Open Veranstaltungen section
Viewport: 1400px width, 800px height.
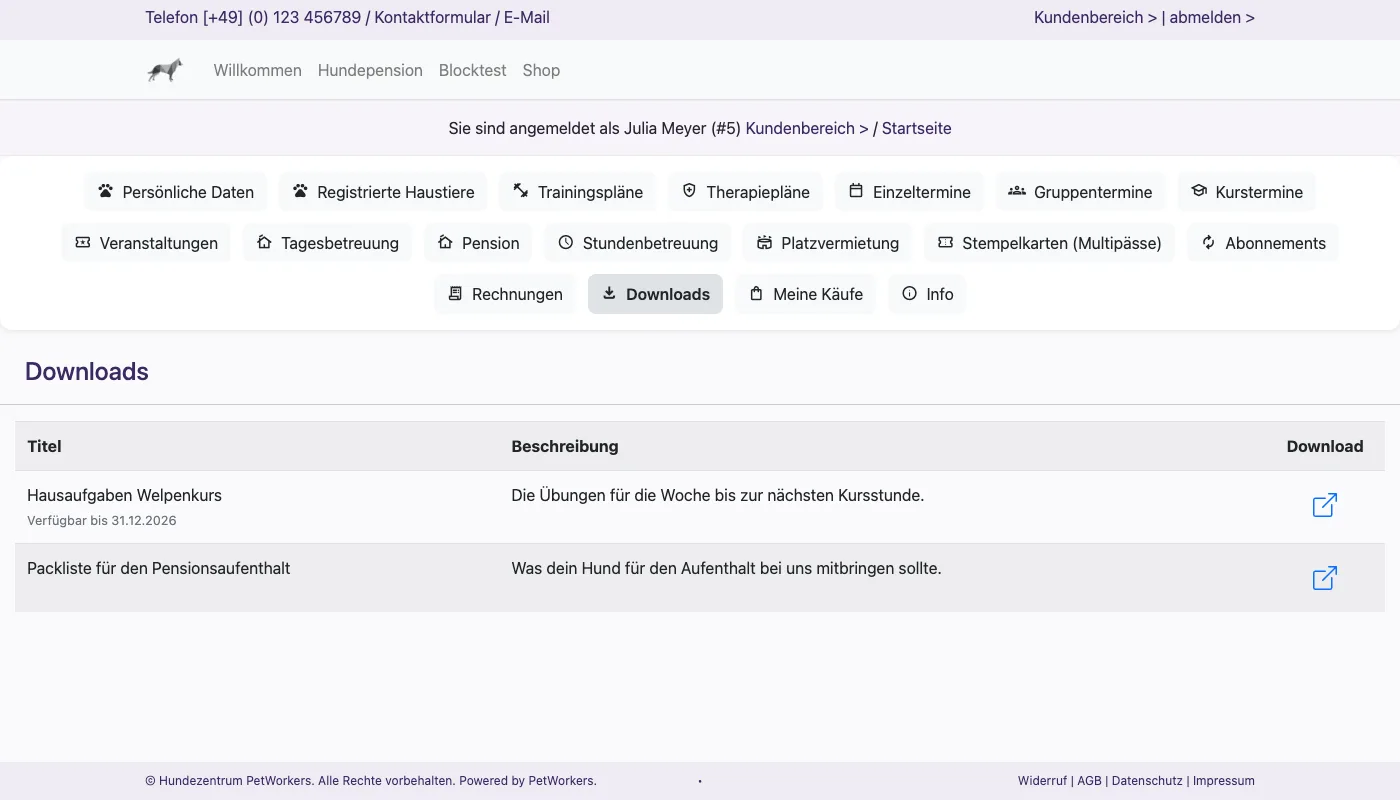(x=146, y=243)
